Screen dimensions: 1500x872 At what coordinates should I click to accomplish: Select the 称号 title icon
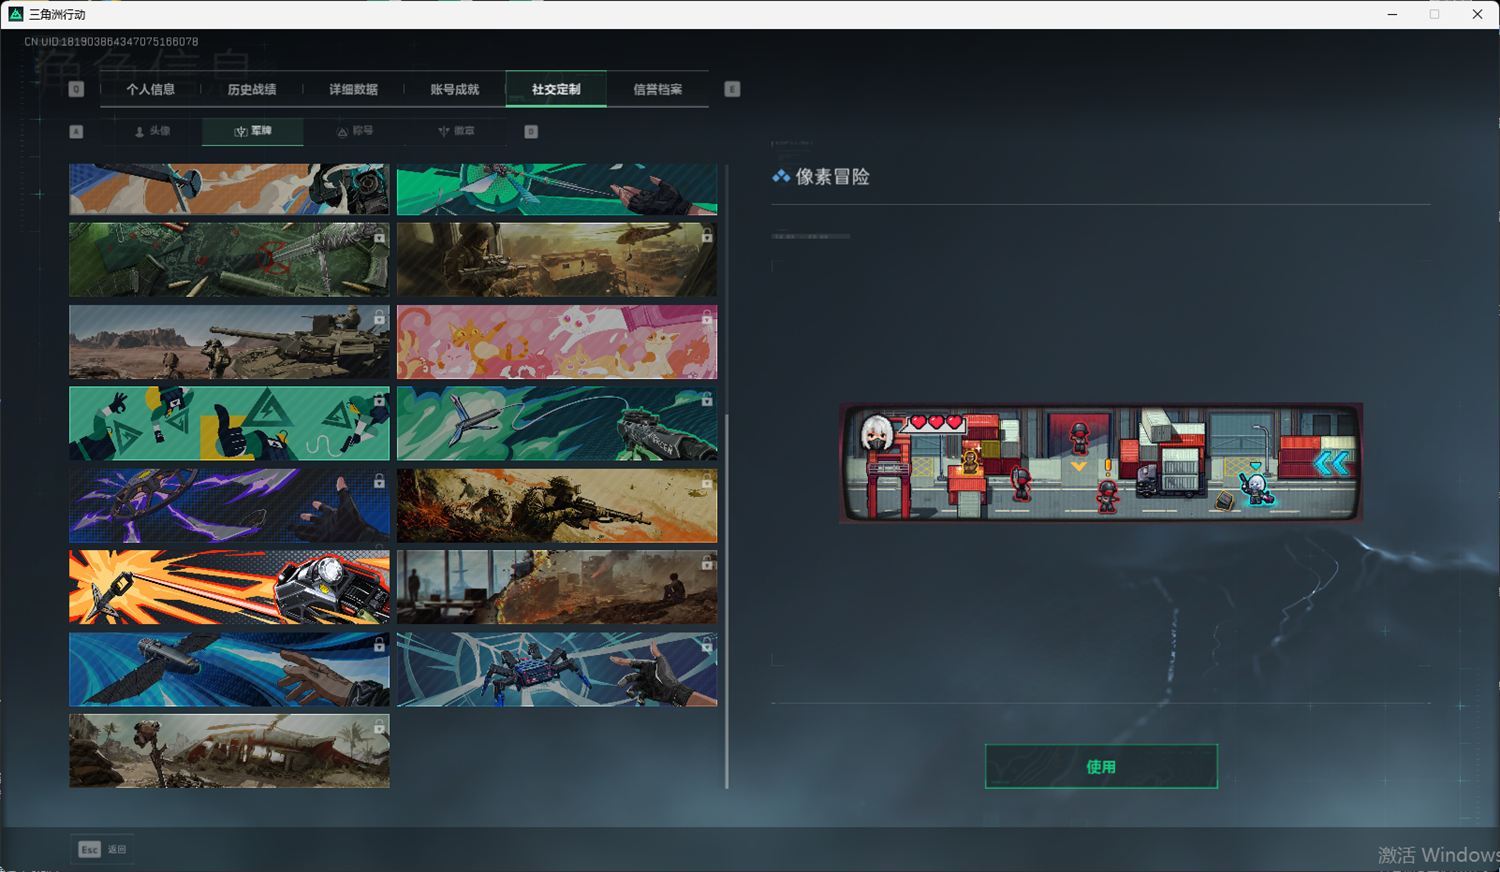pyautogui.click(x=342, y=131)
